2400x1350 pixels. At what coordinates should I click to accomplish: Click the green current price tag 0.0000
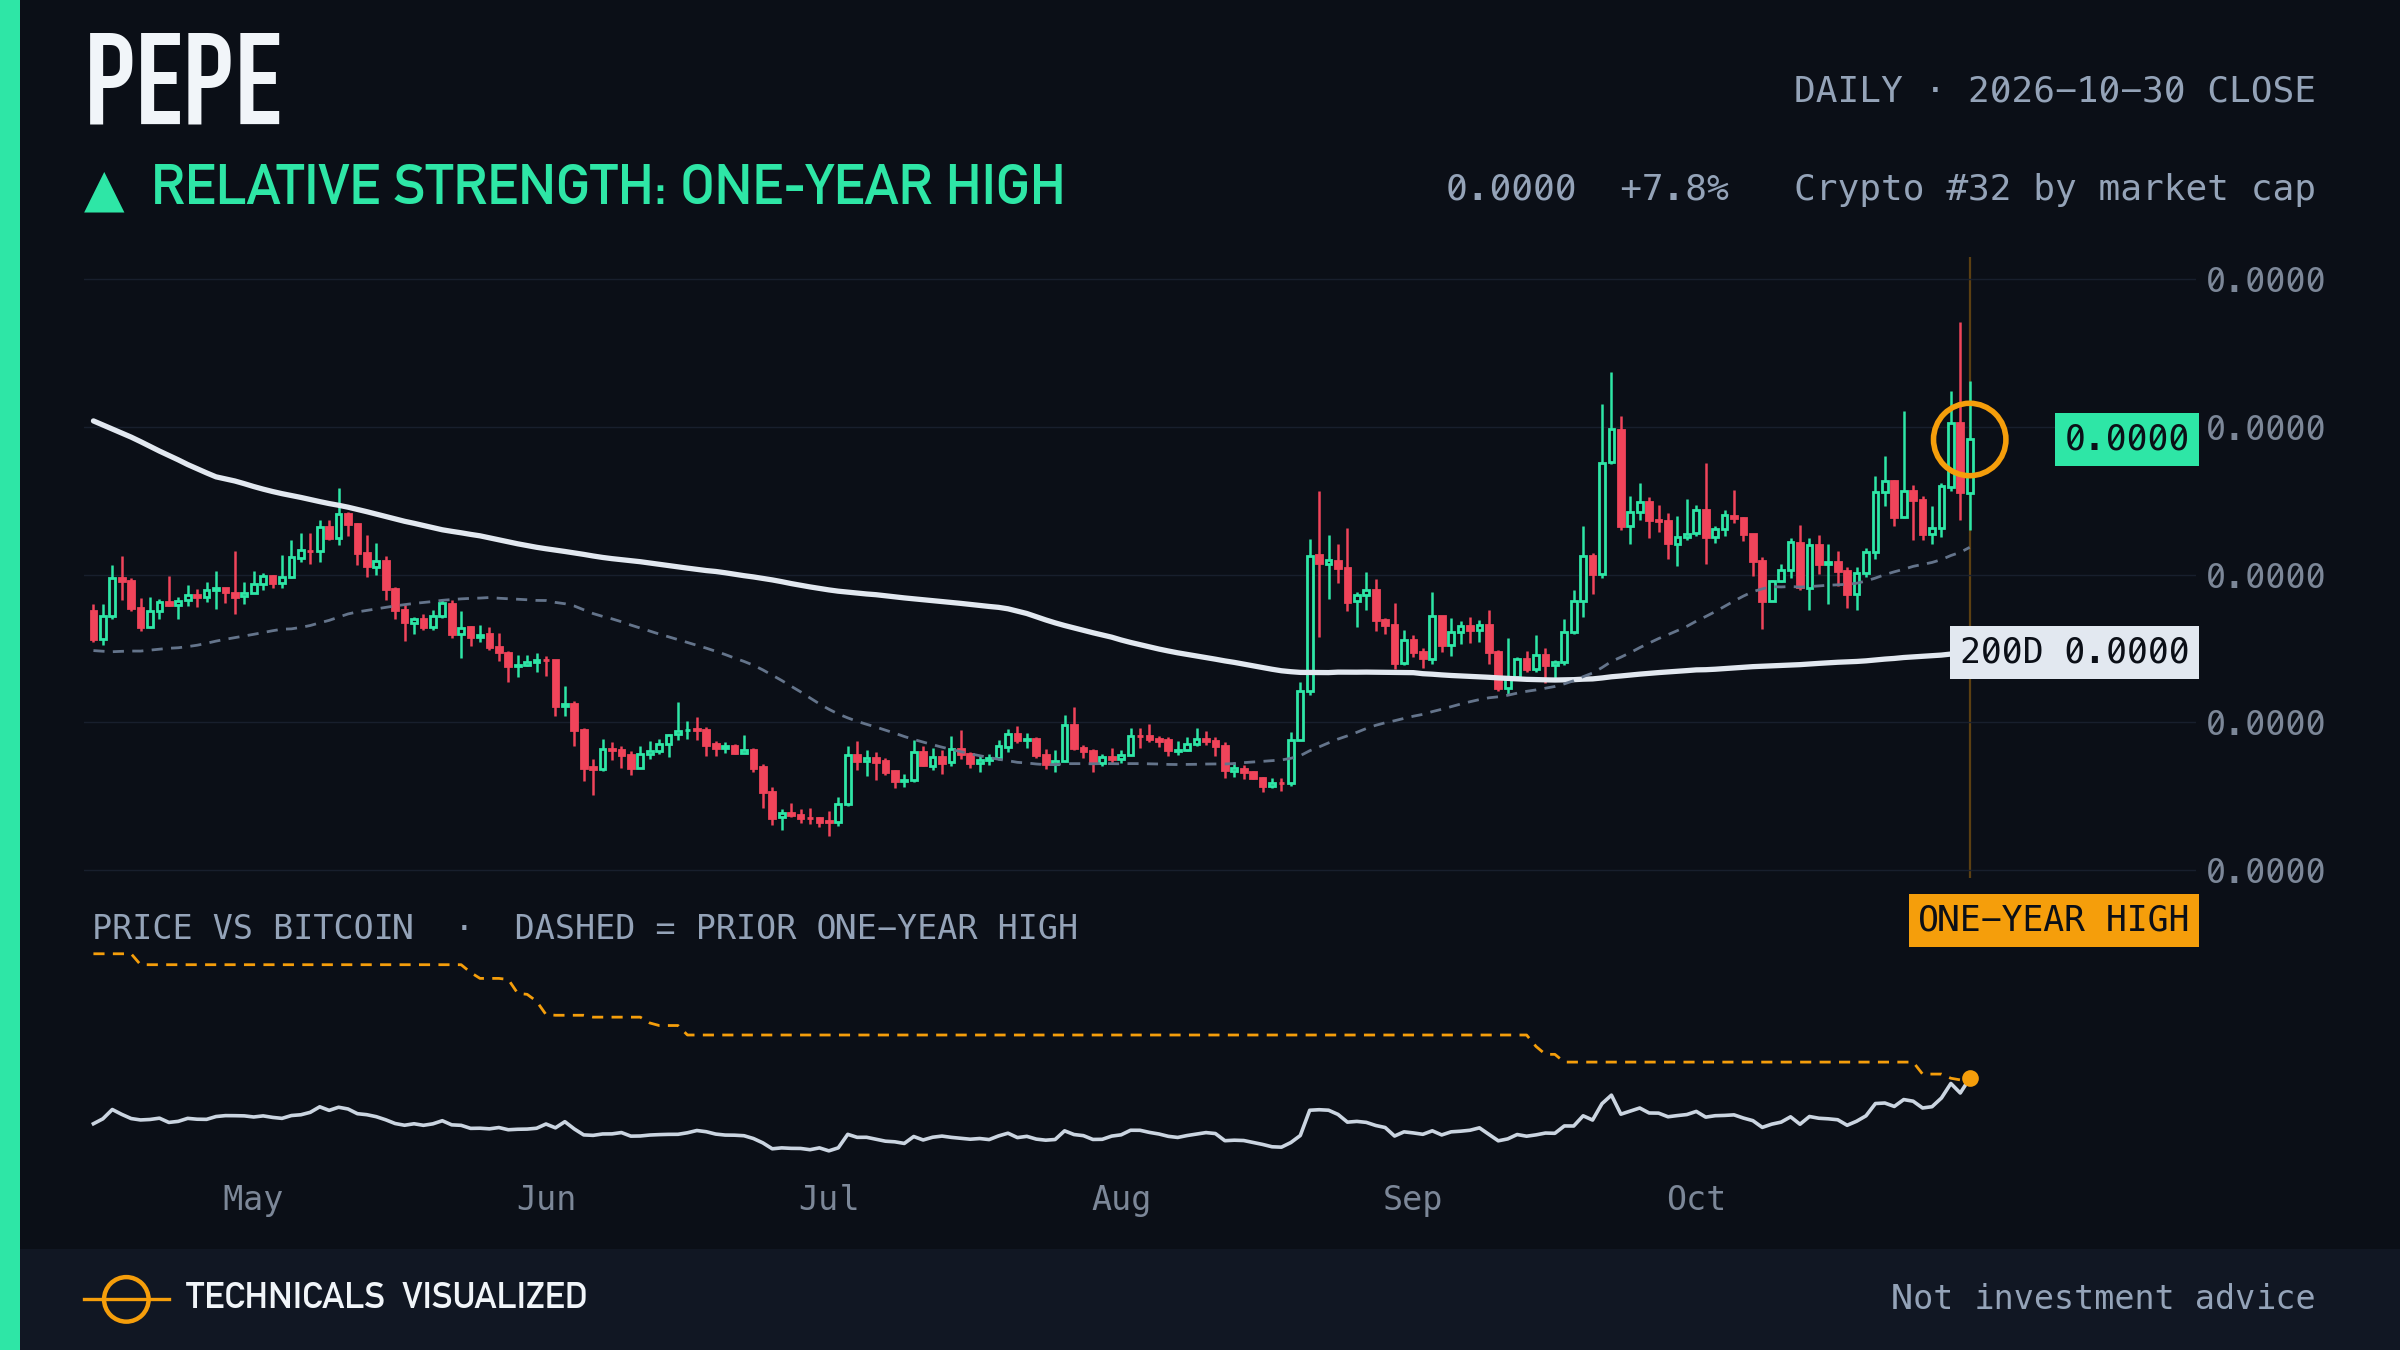pos(2126,439)
